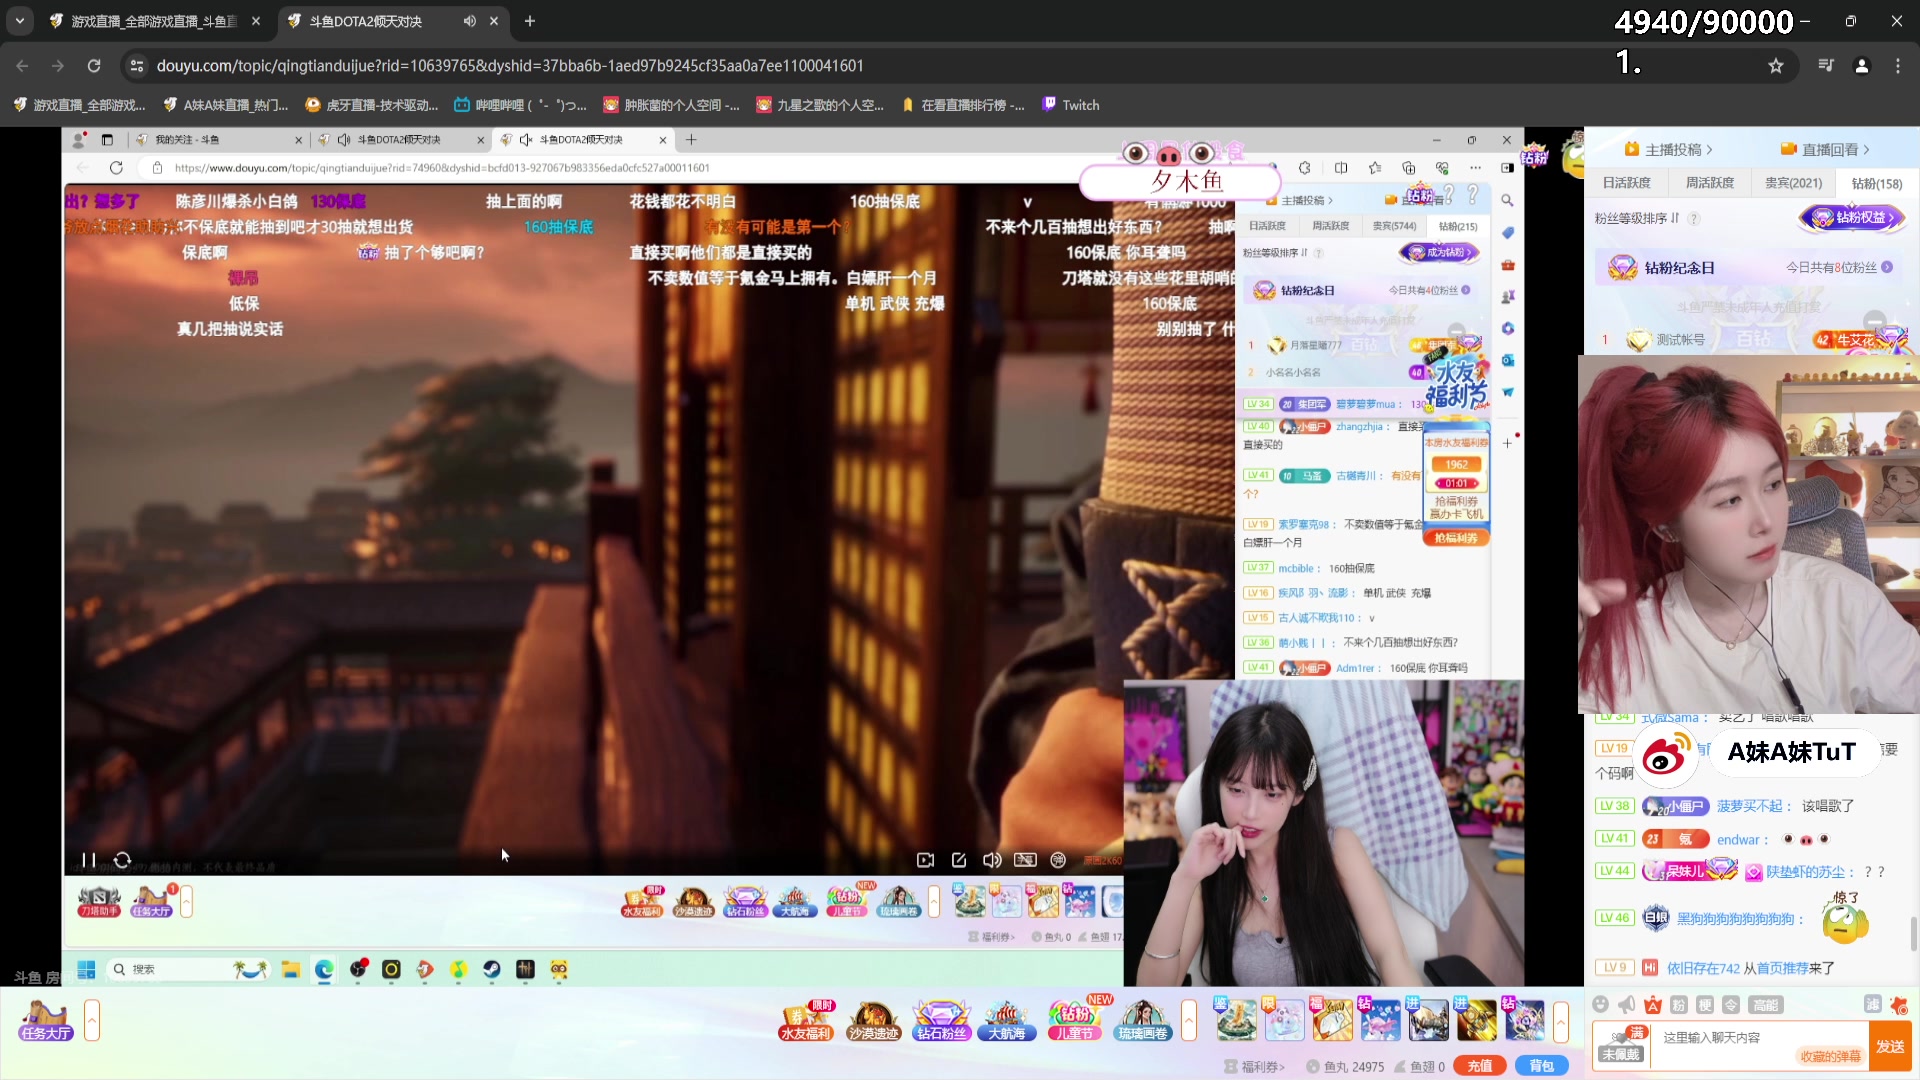
Task: Open the emoji picker in chat toolbar
Action: click(x=1601, y=1005)
